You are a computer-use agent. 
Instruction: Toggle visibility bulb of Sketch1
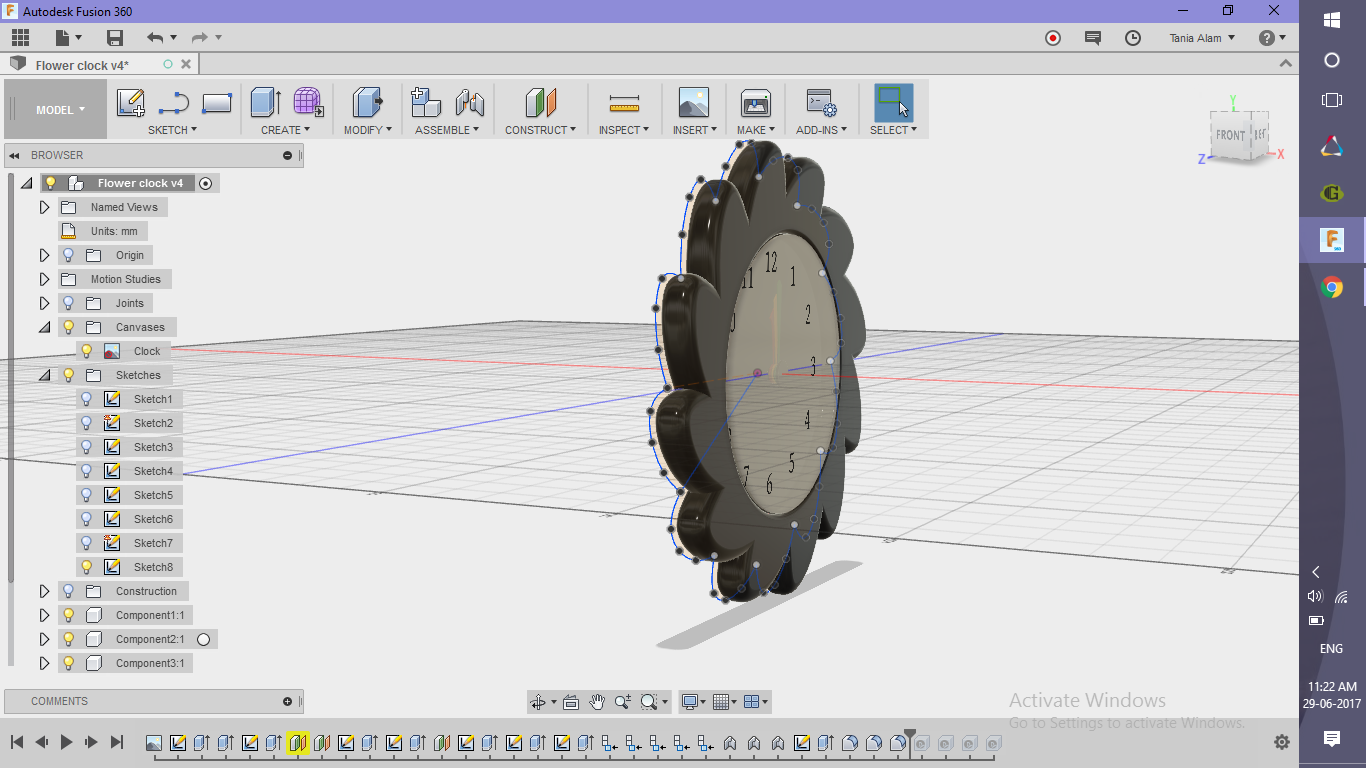[x=86, y=399]
